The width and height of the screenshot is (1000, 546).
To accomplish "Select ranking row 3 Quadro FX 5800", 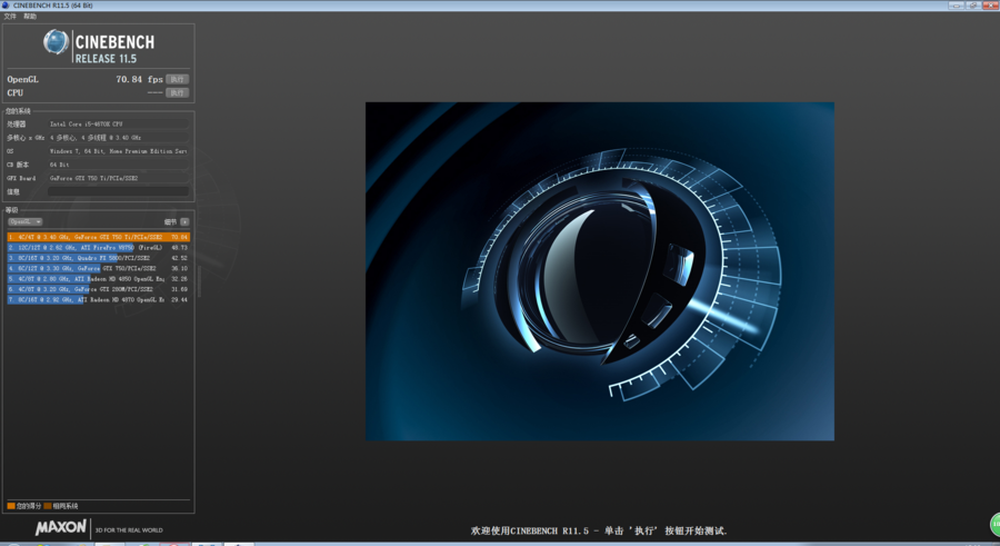I will 98,258.
